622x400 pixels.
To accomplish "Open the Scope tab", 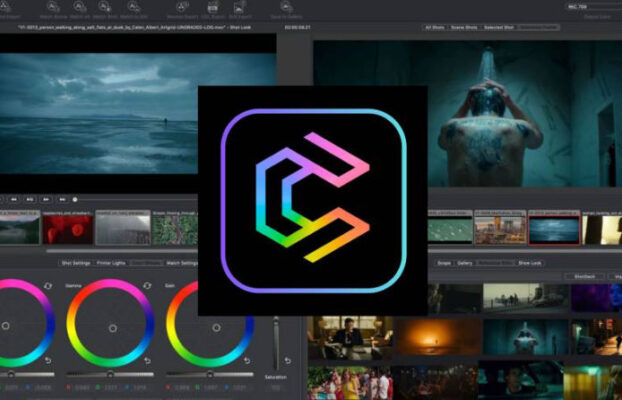I will point(444,263).
